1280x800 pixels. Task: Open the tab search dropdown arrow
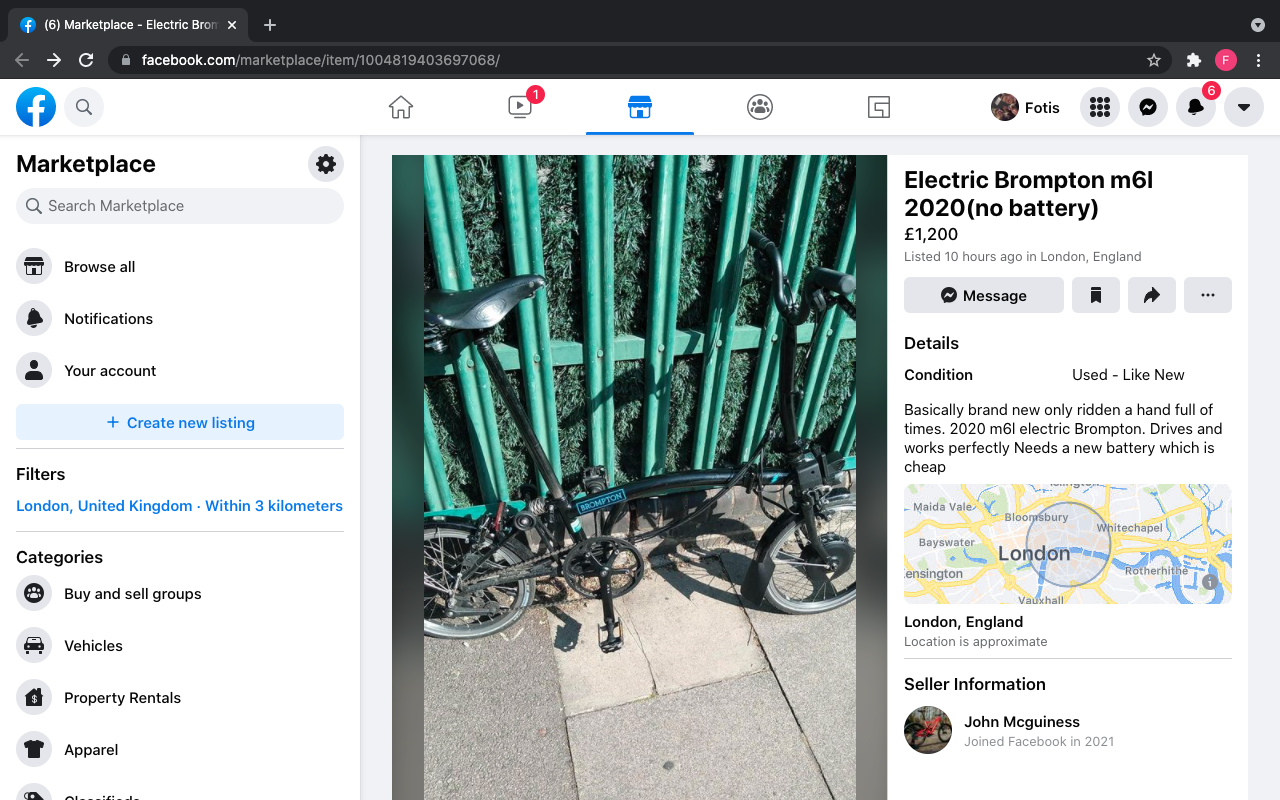pos(1258,25)
